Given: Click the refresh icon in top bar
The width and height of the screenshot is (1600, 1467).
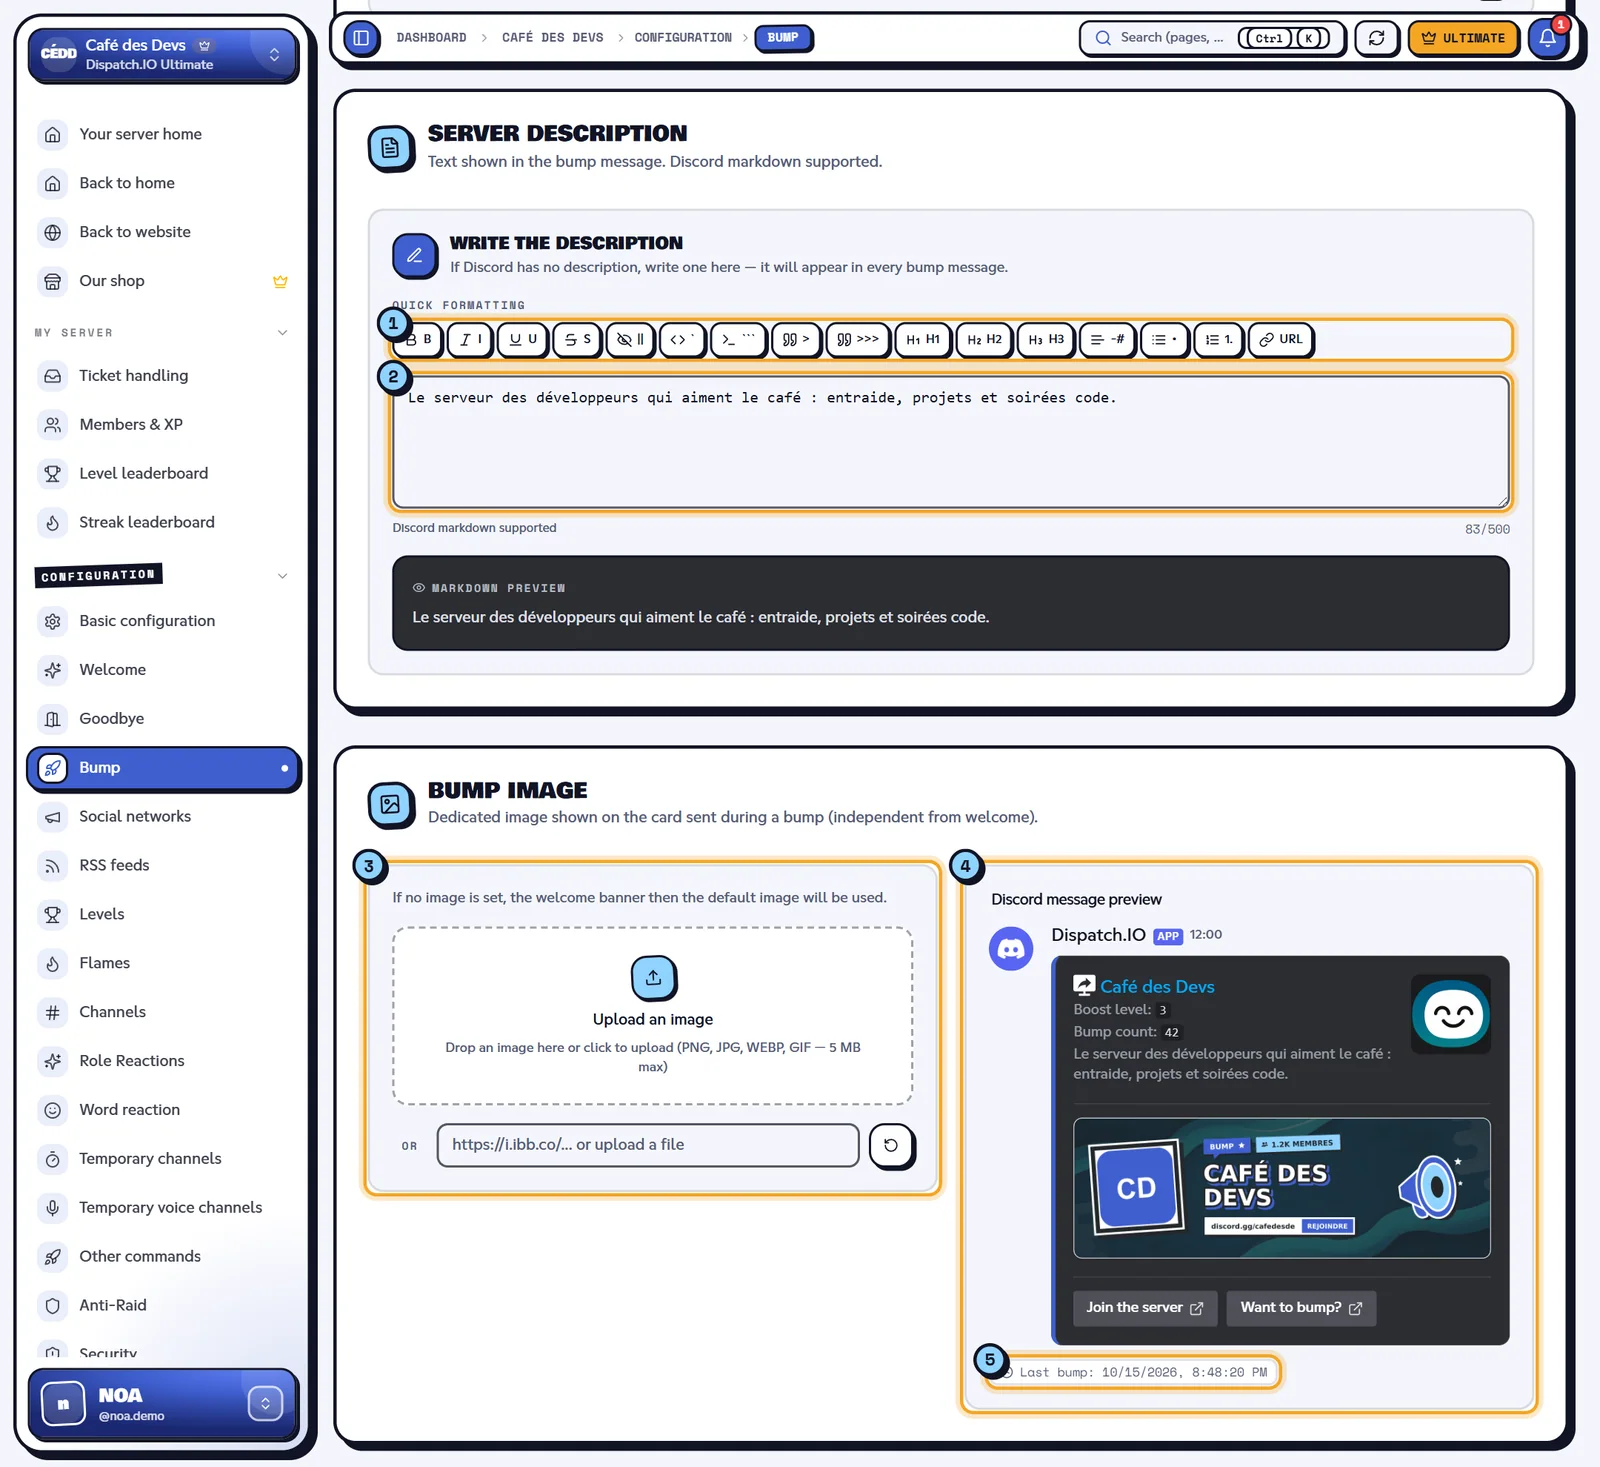Looking at the screenshot, I should click(1377, 38).
